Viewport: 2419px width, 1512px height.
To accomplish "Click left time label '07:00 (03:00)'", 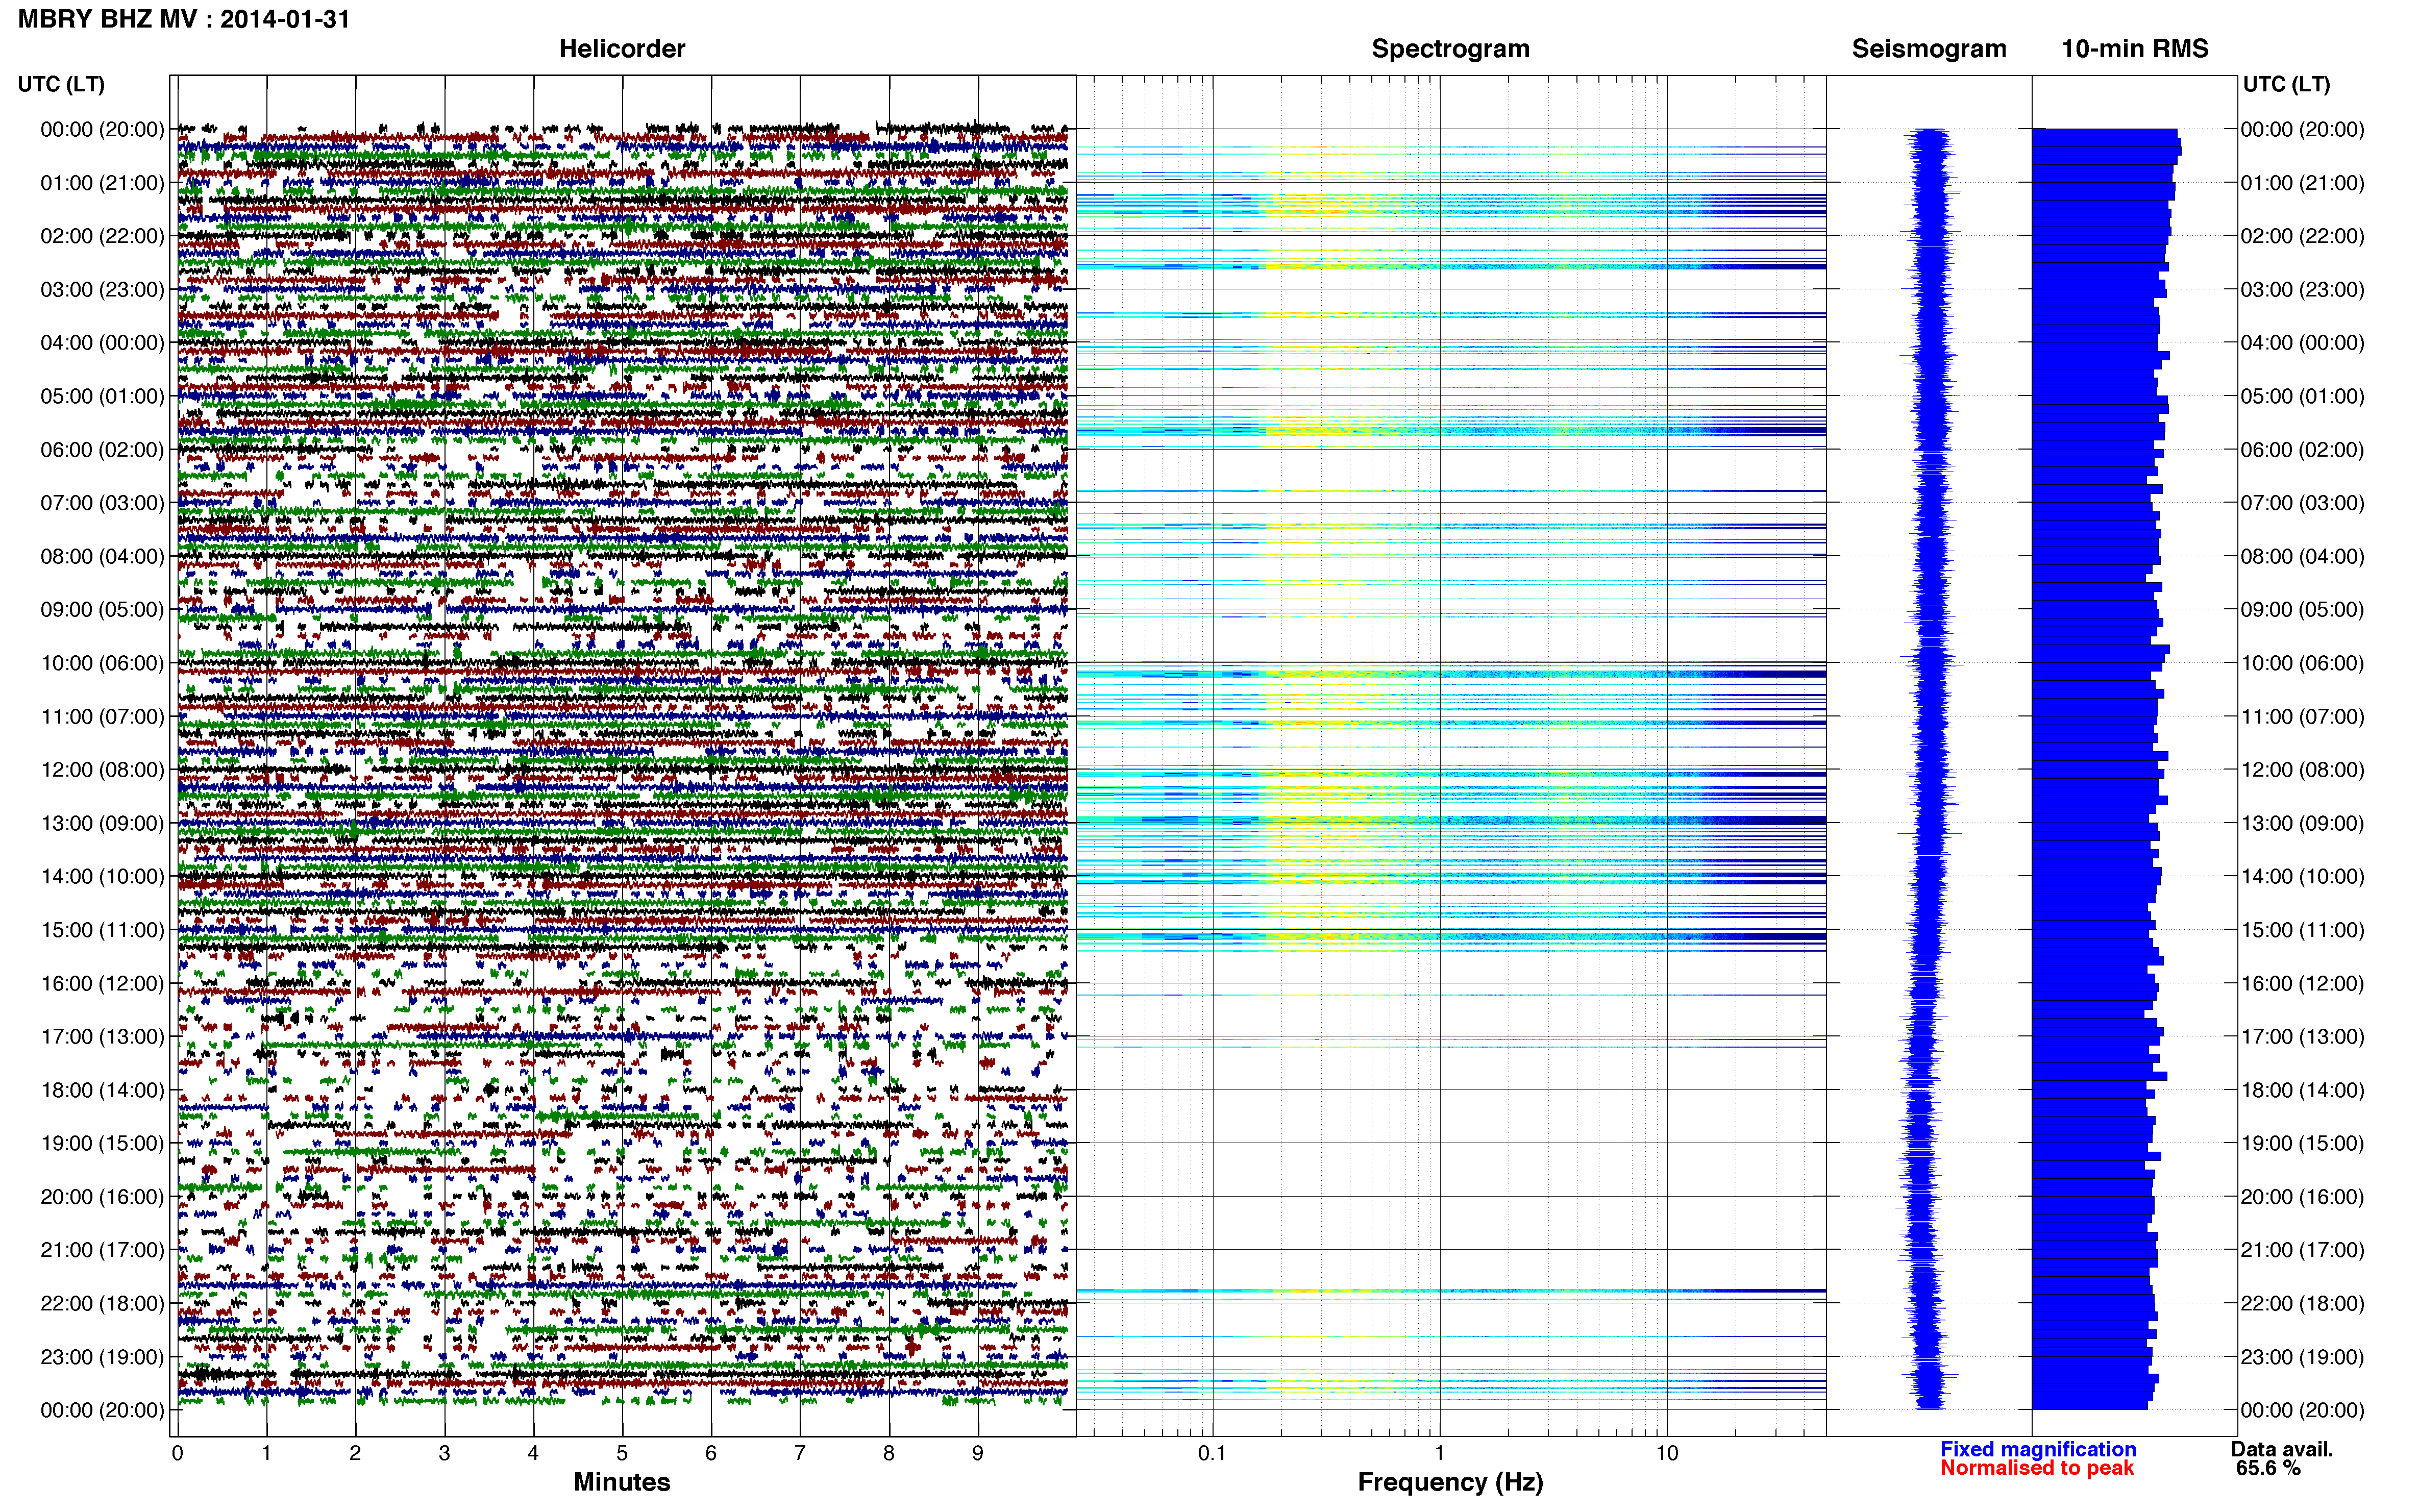I will tap(102, 503).
